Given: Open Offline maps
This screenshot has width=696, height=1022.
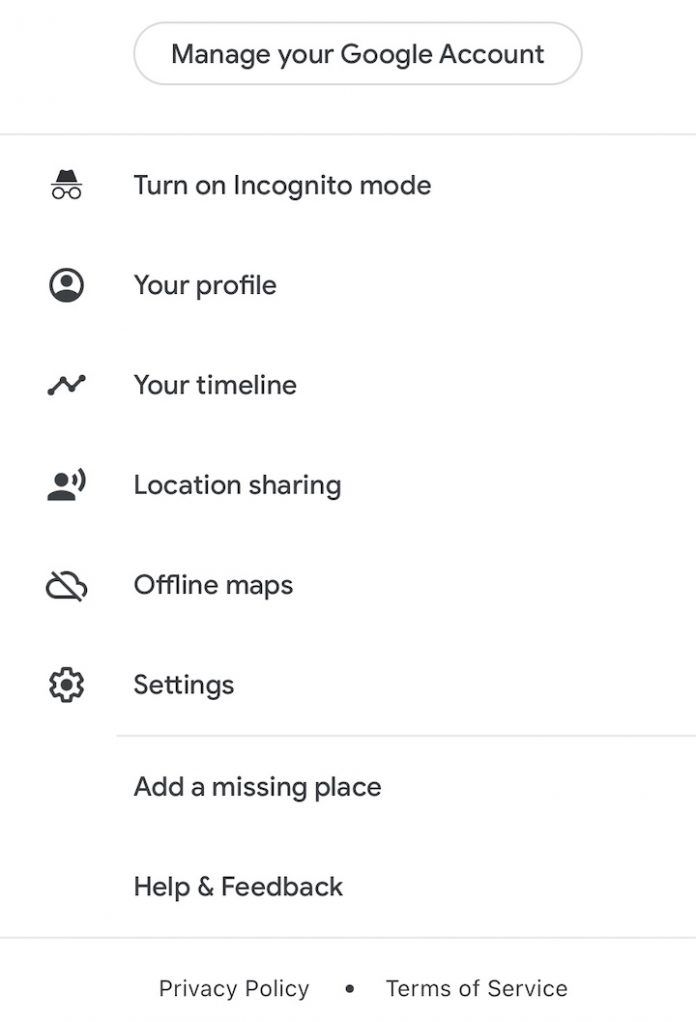Looking at the screenshot, I should pyautogui.click(x=213, y=584).
